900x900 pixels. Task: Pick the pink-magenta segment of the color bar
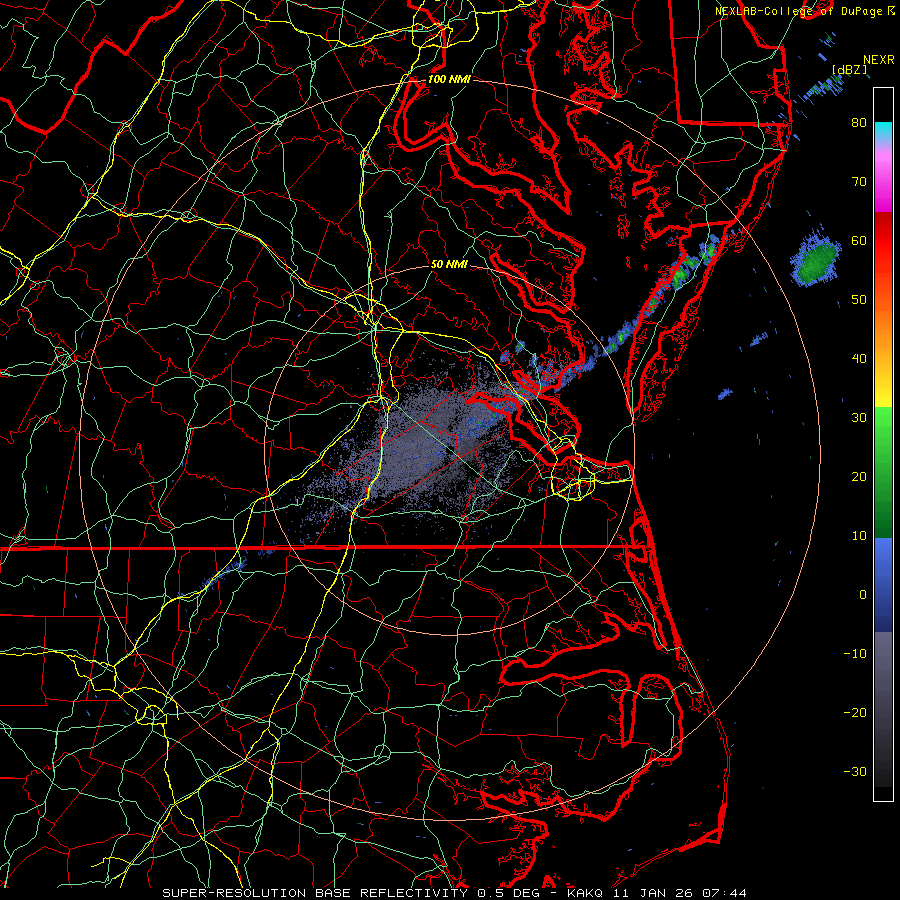tap(883, 178)
